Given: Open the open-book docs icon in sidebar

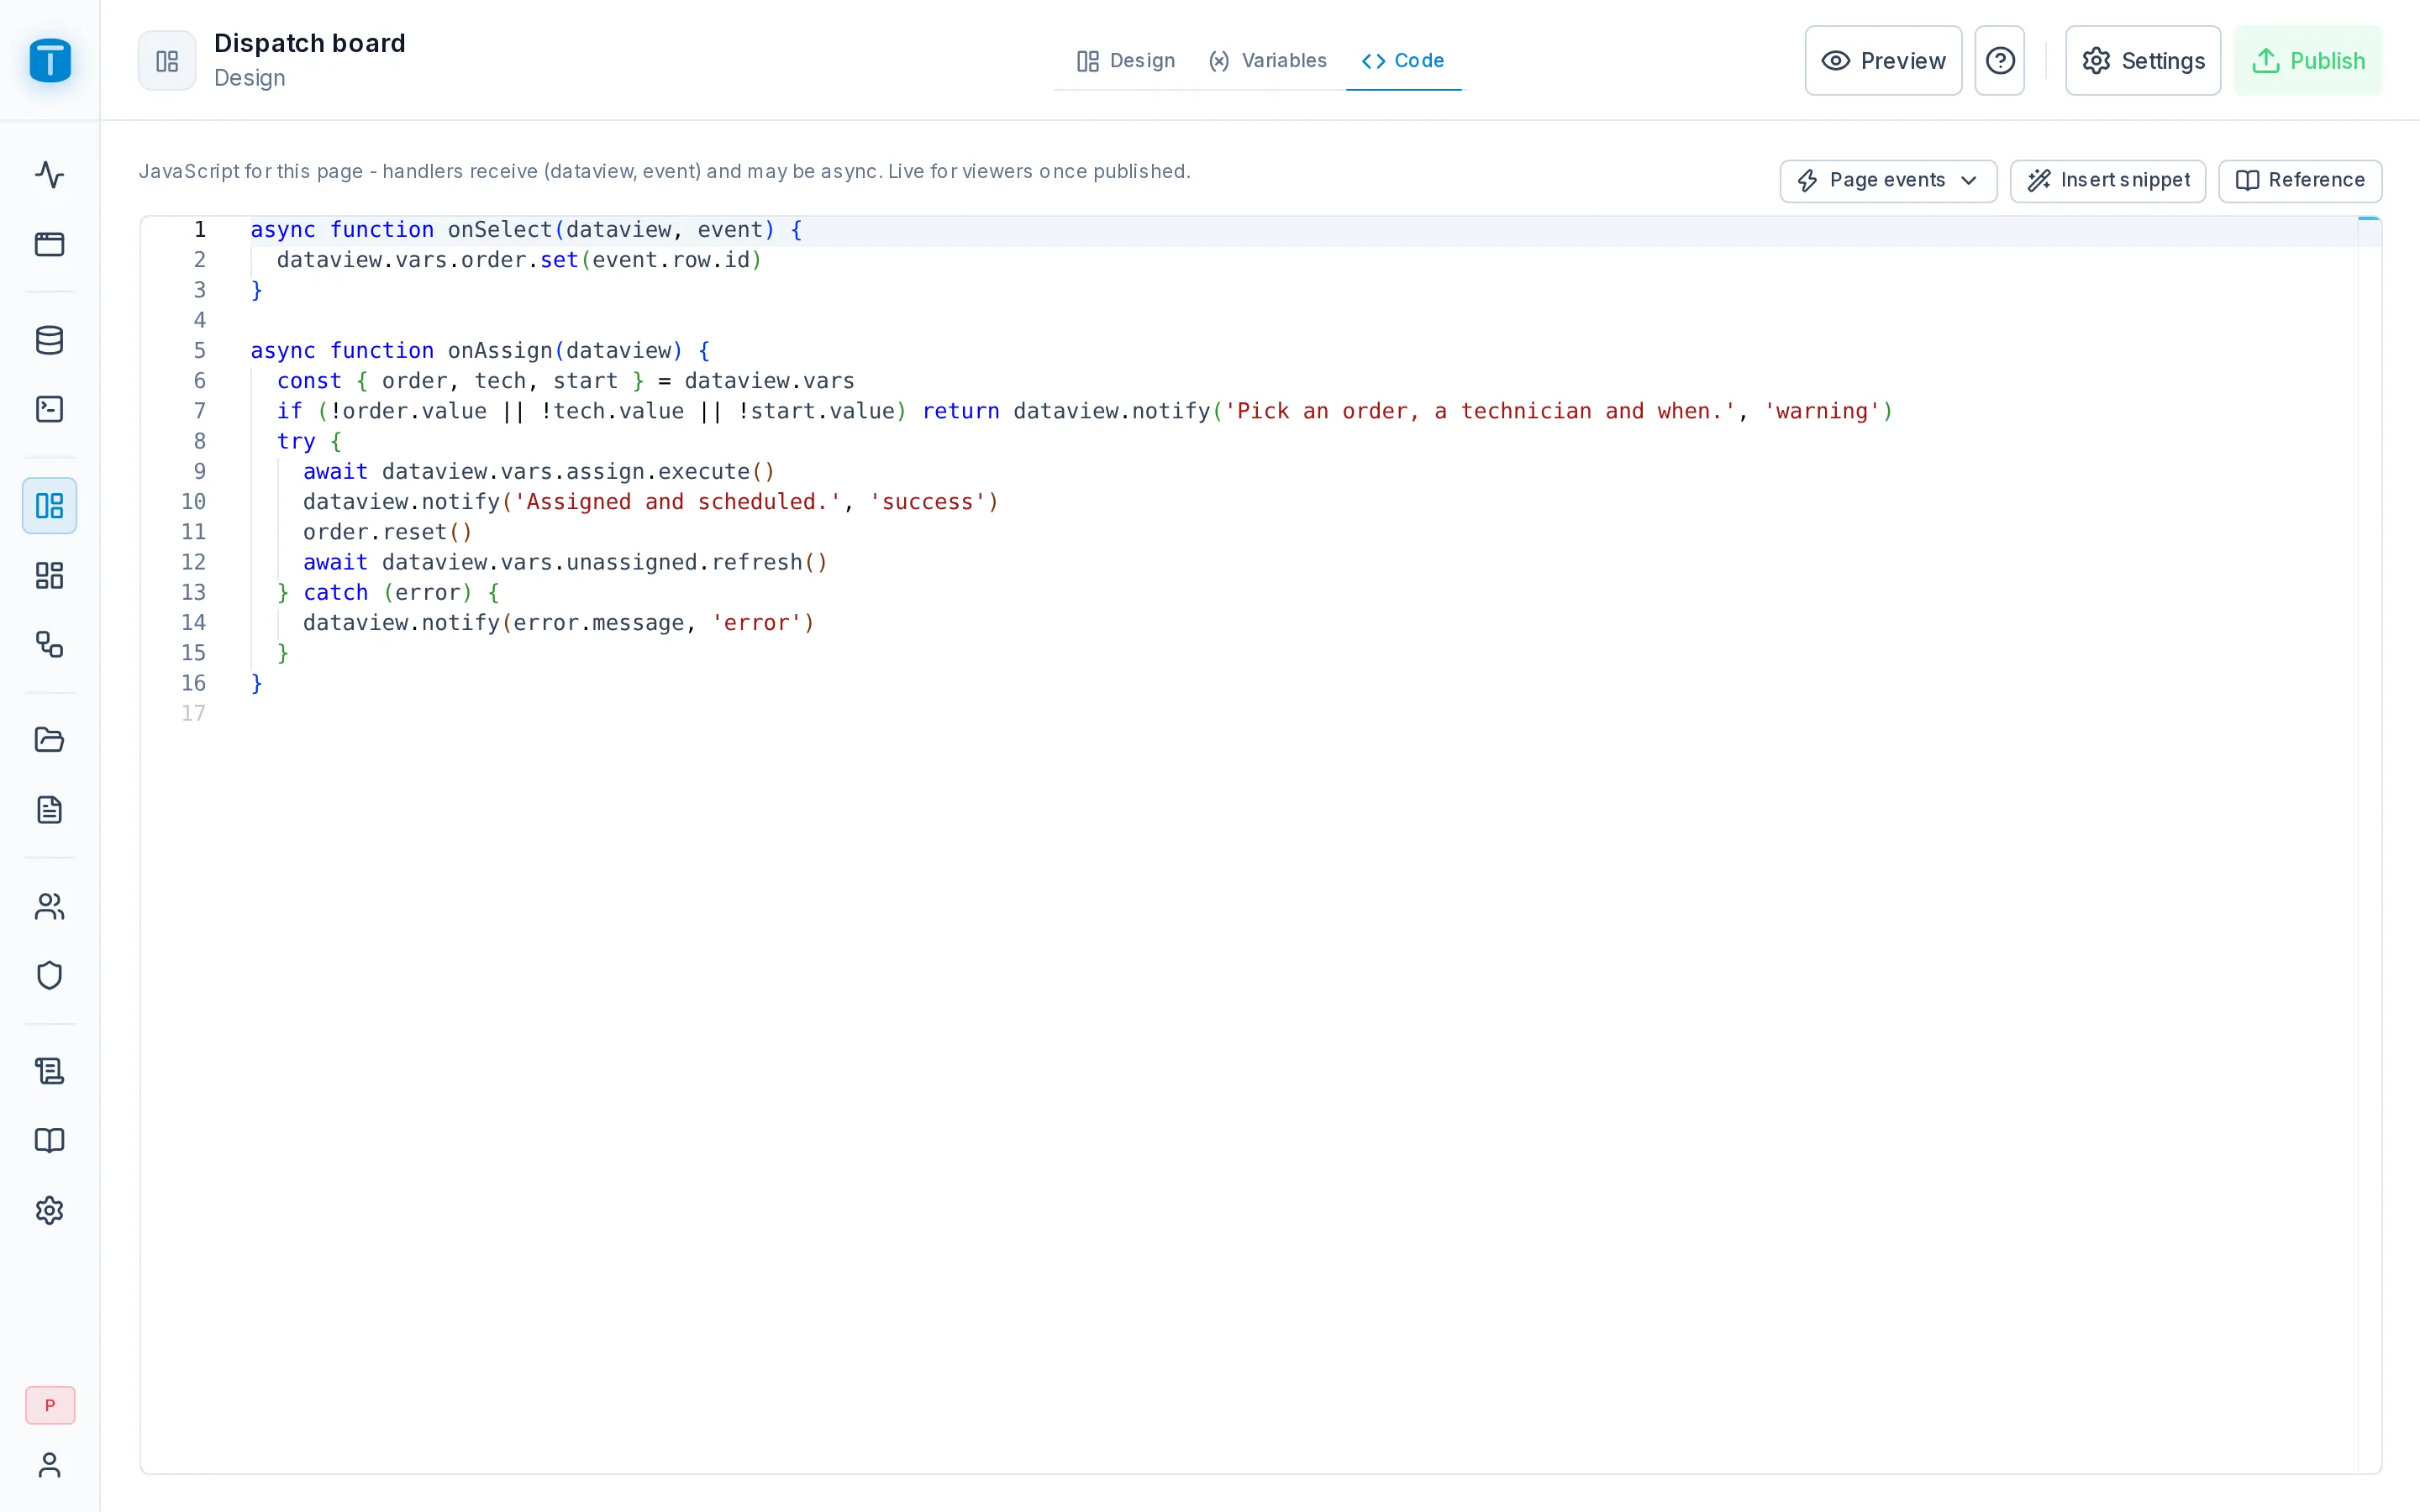Looking at the screenshot, I should [50, 1140].
